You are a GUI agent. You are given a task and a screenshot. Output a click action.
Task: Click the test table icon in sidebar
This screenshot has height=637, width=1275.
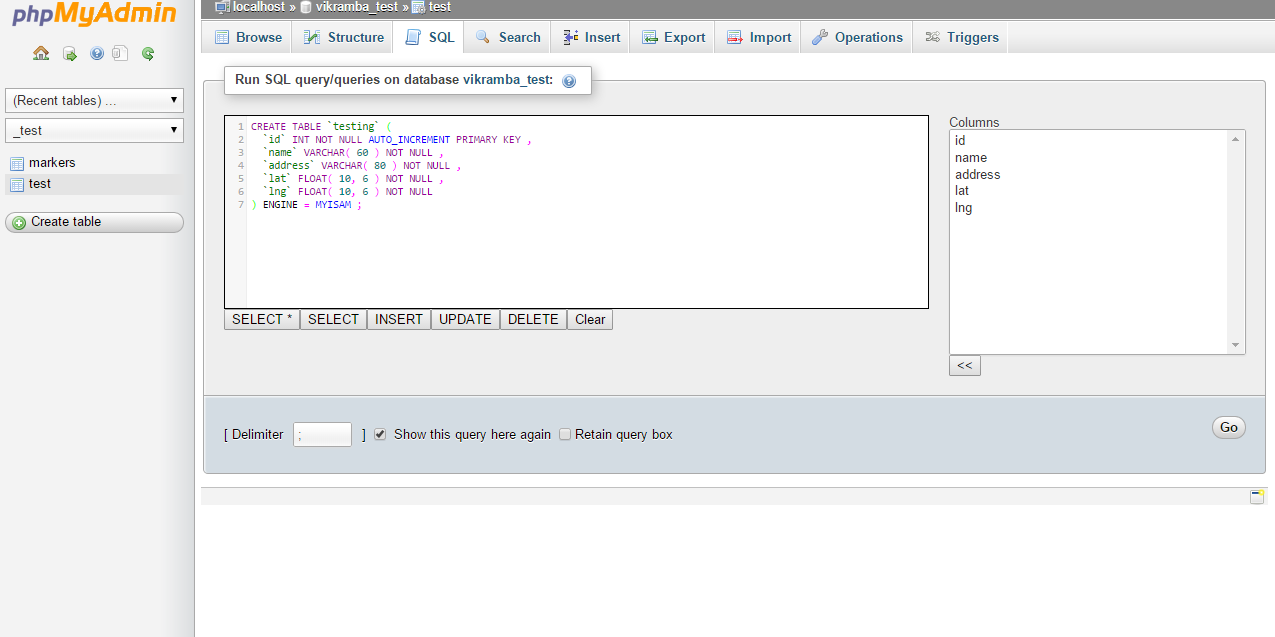click(x=17, y=184)
